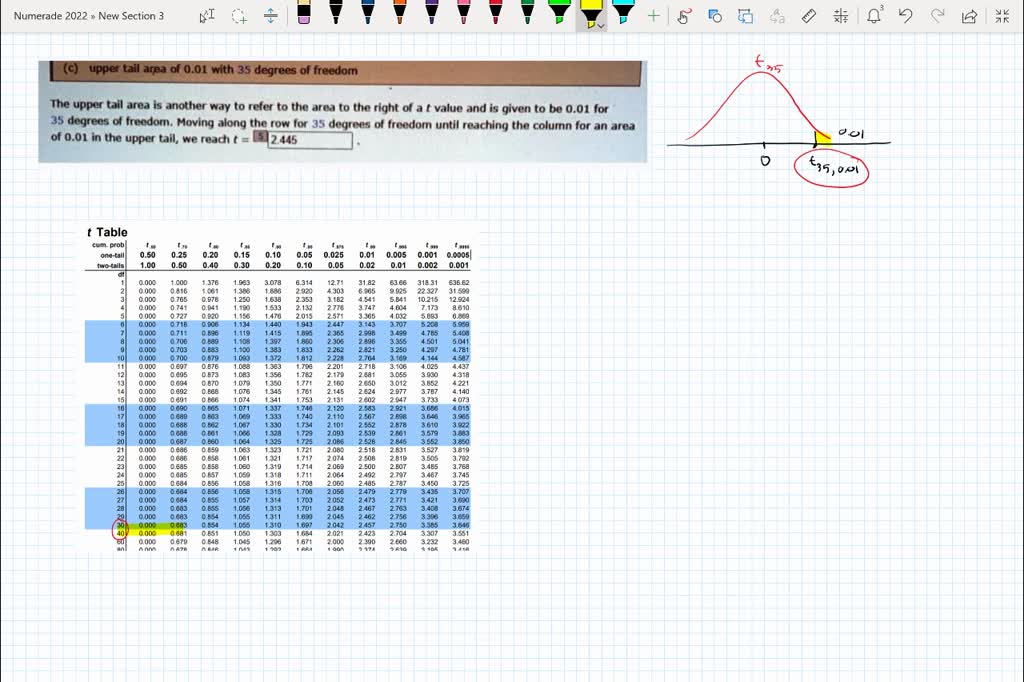Expand the yellow highlighter options chevron
Image resolution: width=1024 pixels, height=682 pixels.
coord(601,25)
